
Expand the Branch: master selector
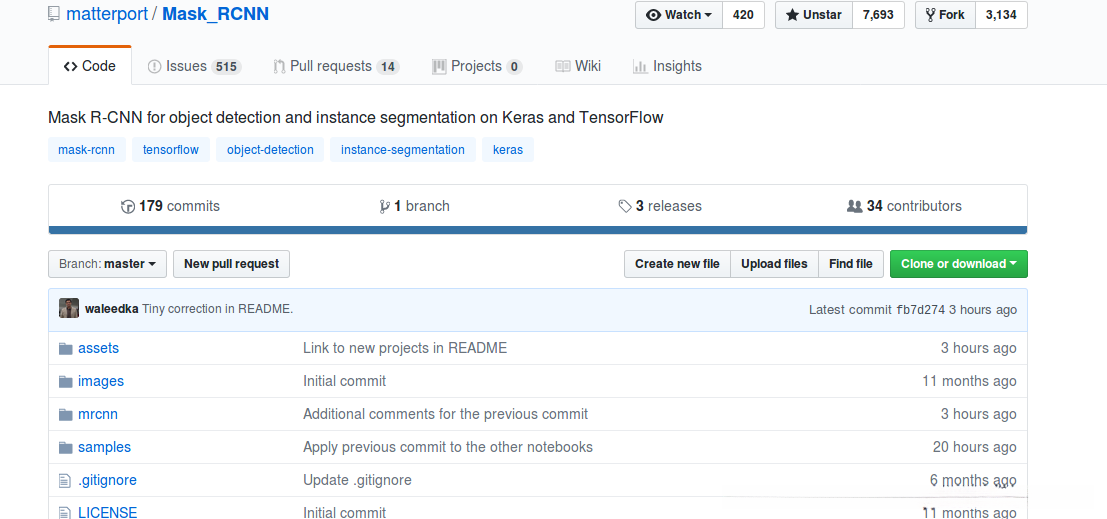(x=107, y=264)
